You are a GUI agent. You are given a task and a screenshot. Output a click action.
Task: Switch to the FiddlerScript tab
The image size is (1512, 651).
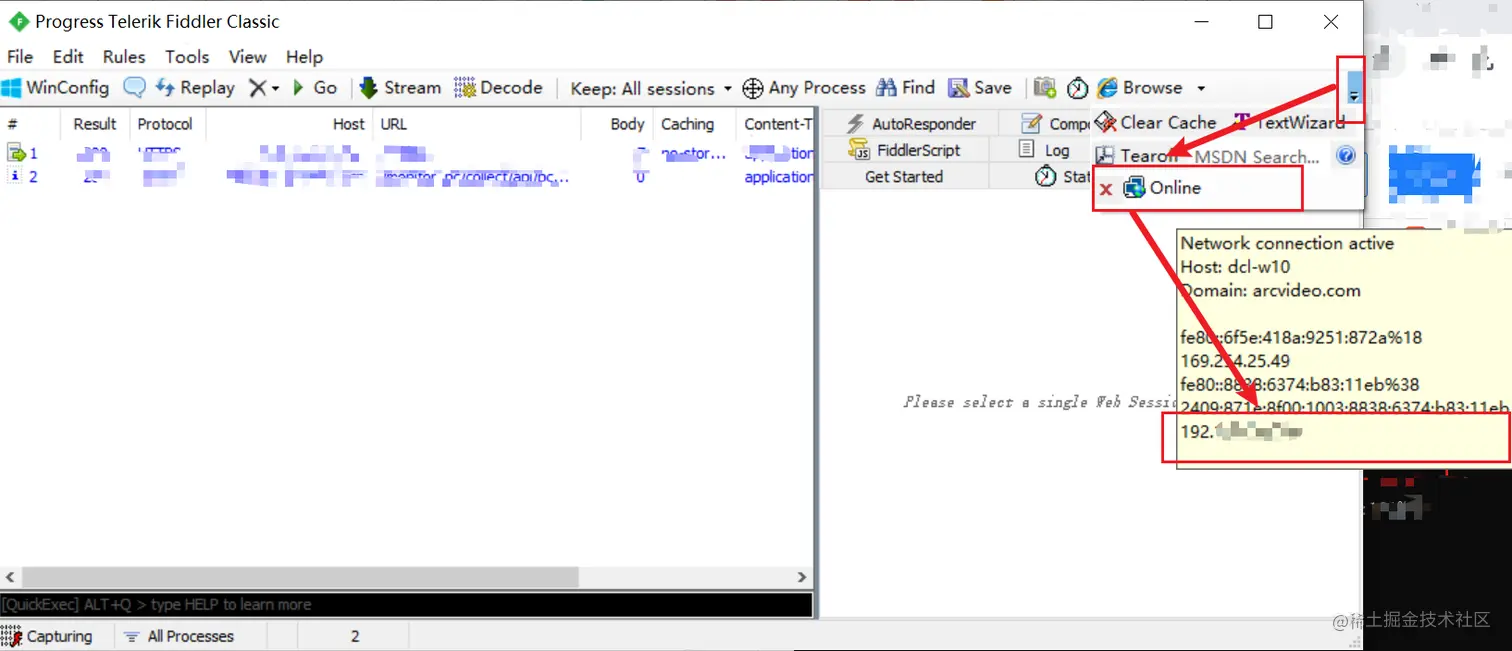click(x=904, y=150)
